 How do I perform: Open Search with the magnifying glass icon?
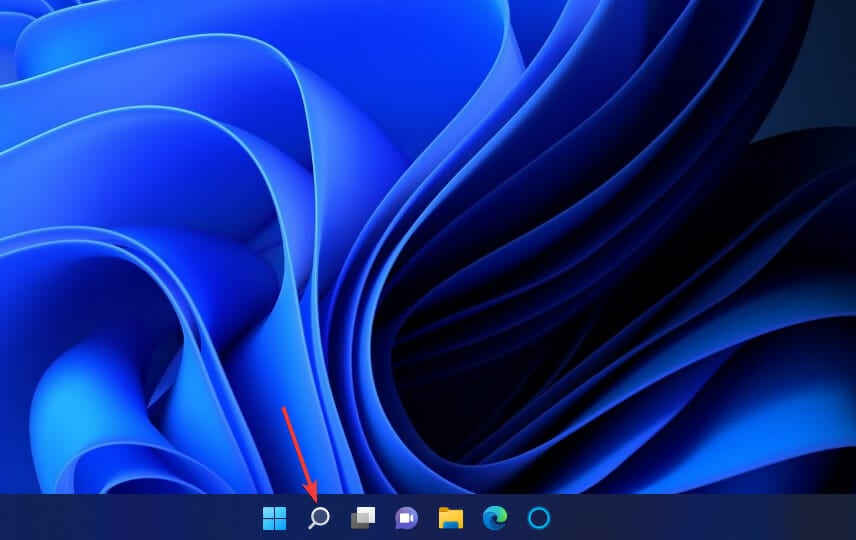[318, 518]
